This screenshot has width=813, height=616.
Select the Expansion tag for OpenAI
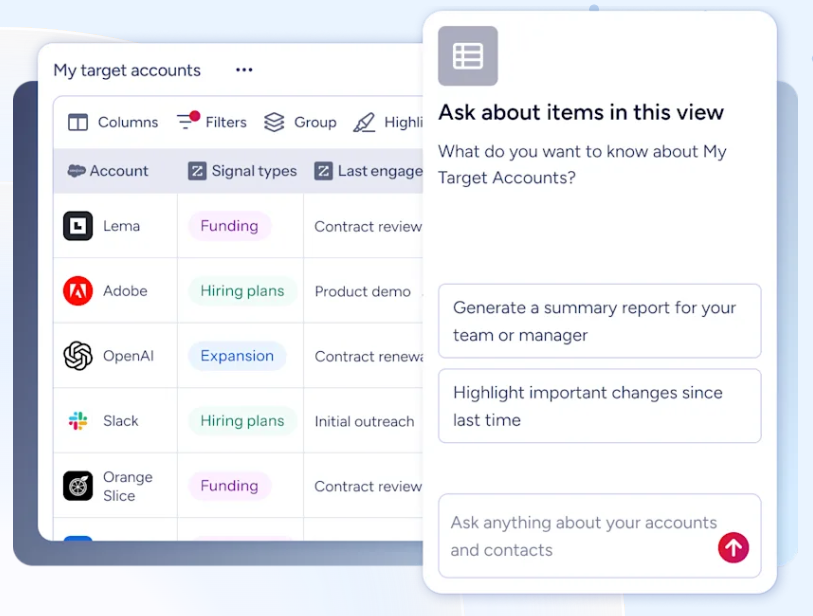pos(237,356)
